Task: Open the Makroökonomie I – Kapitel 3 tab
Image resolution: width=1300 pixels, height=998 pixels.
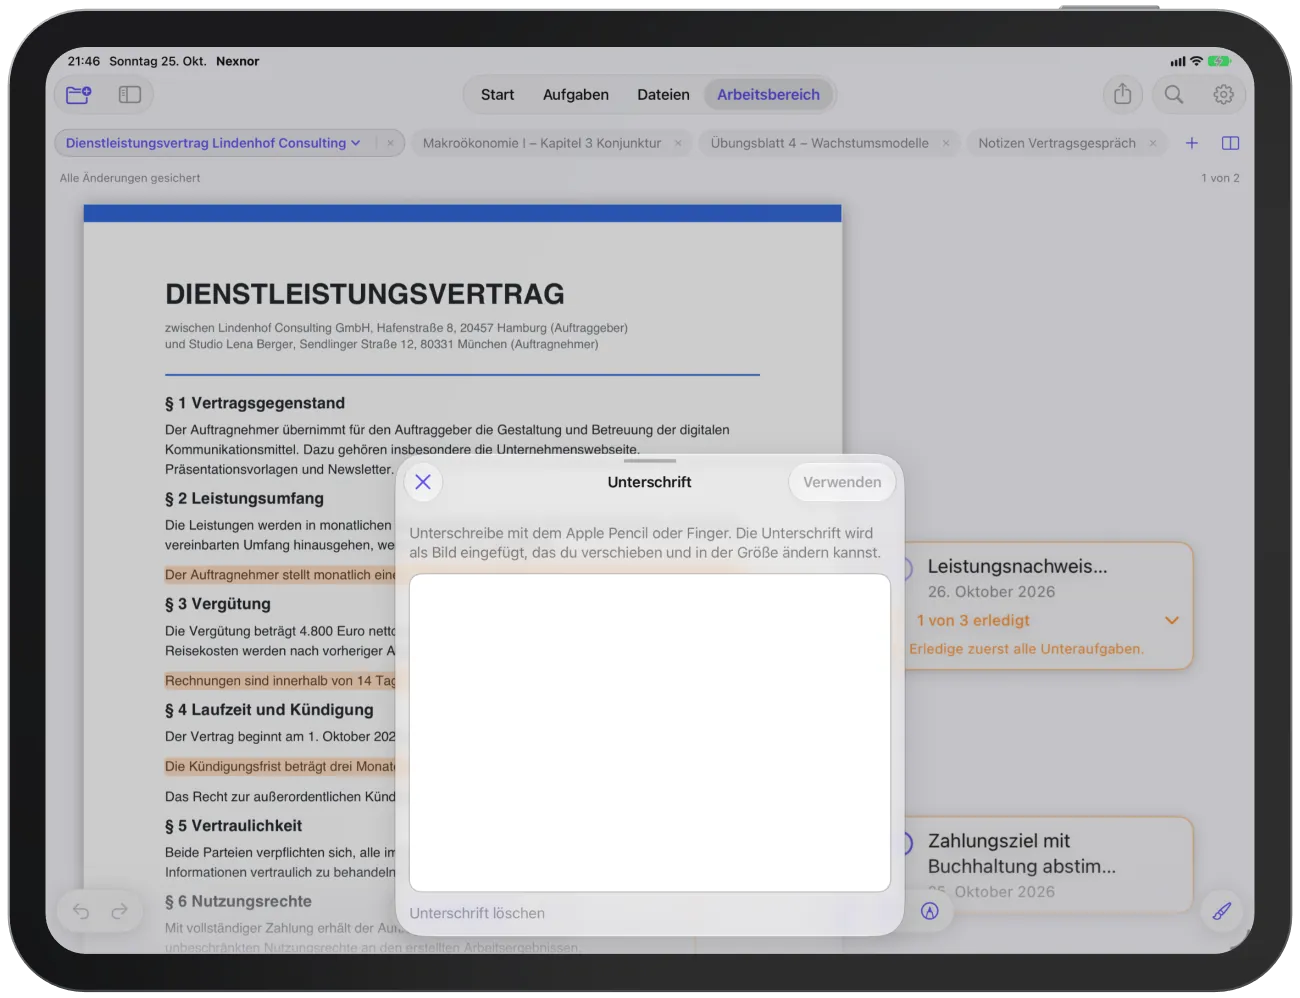Action: (542, 143)
